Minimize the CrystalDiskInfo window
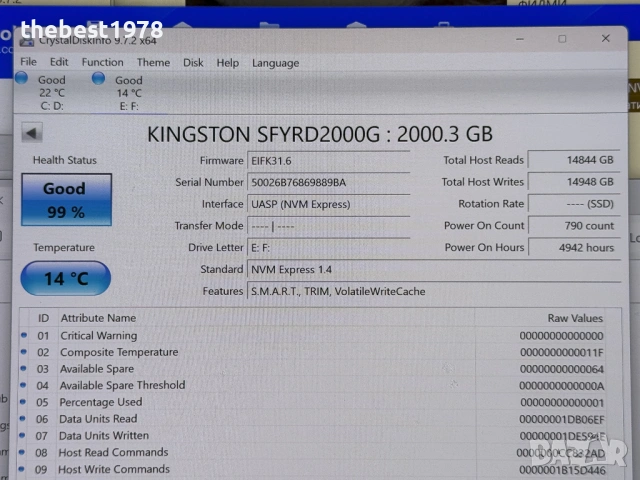Screen dimensions: 640x480 (x=520, y=39)
